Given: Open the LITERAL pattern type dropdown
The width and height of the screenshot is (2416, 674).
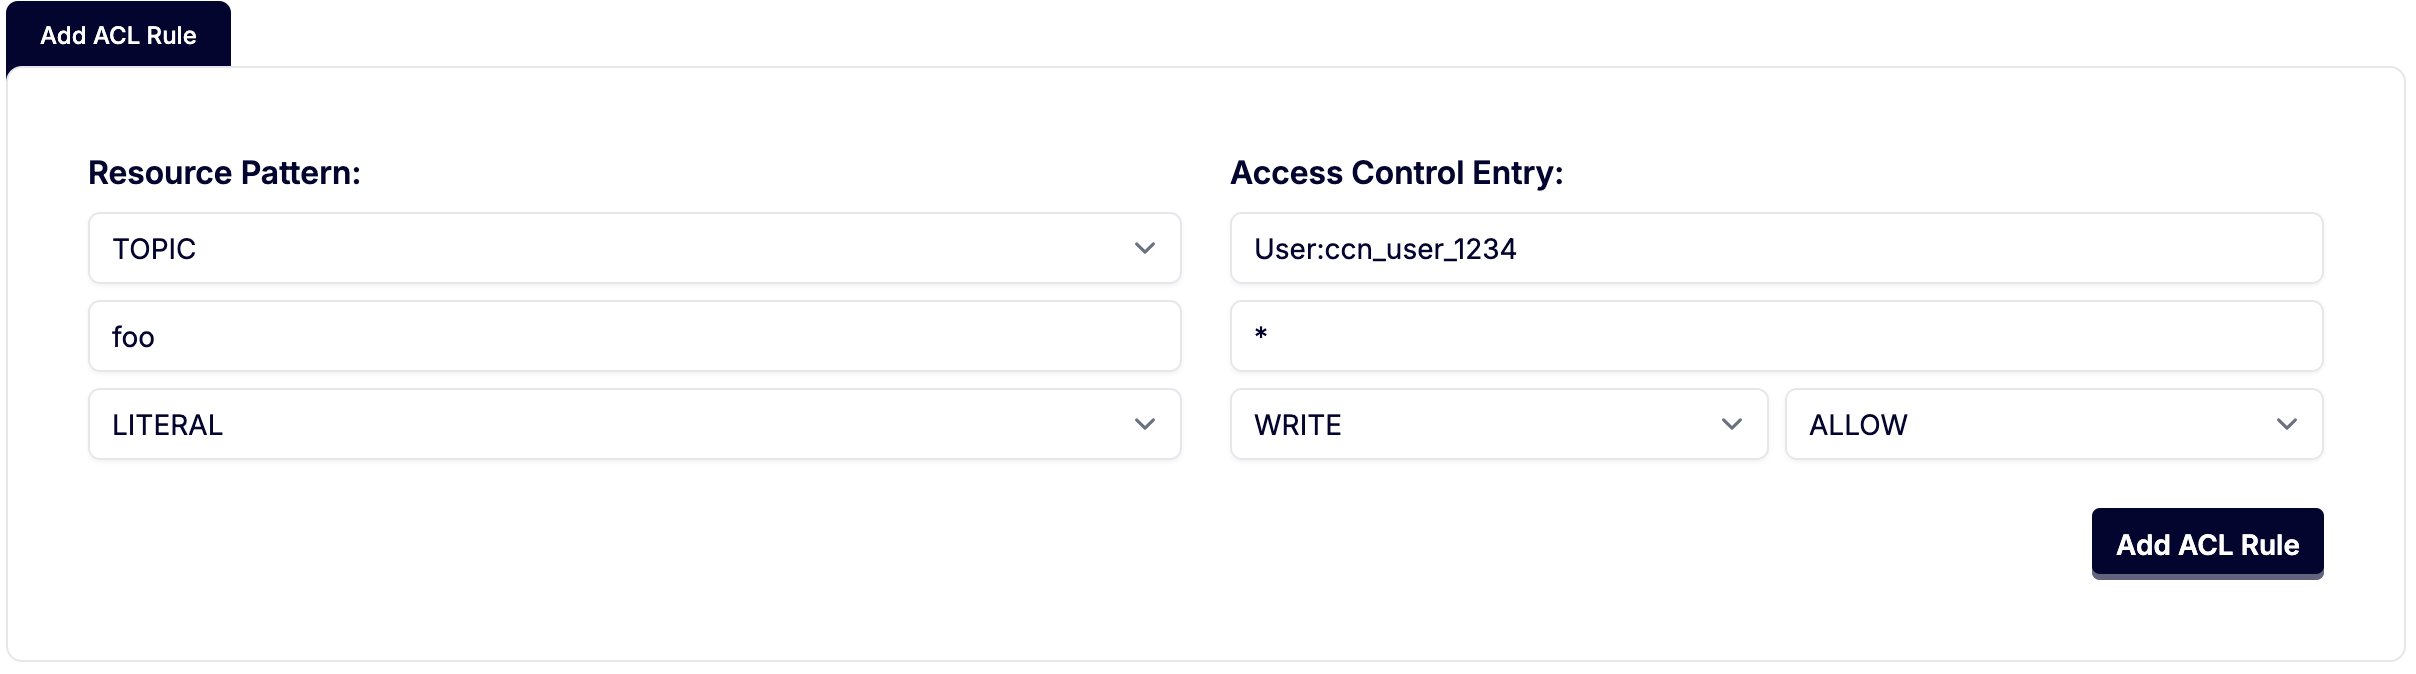Looking at the screenshot, I should coord(634,424).
